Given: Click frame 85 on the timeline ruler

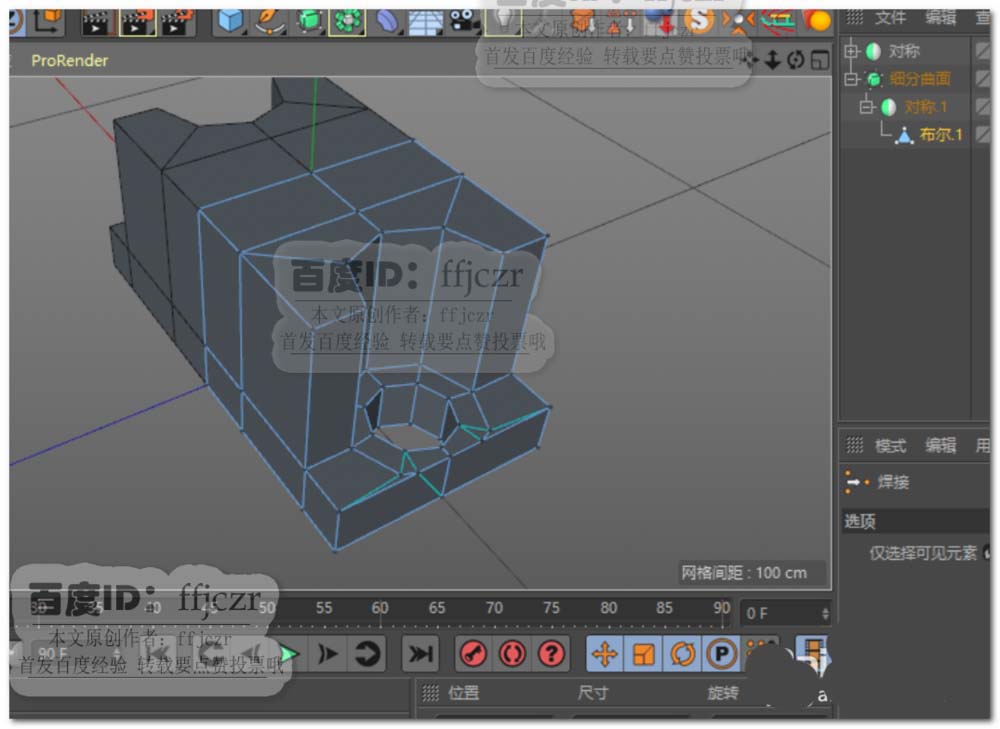Looking at the screenshot, I should [x=665, y=608].
